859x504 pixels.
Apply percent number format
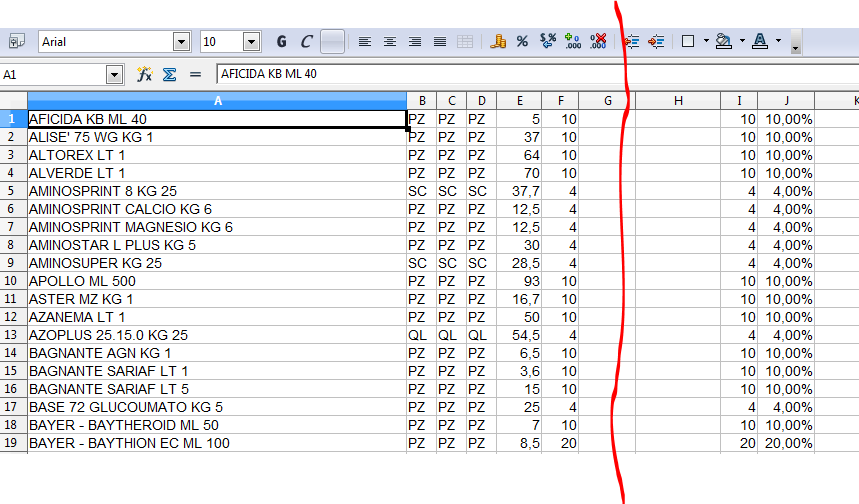[522, 42]
